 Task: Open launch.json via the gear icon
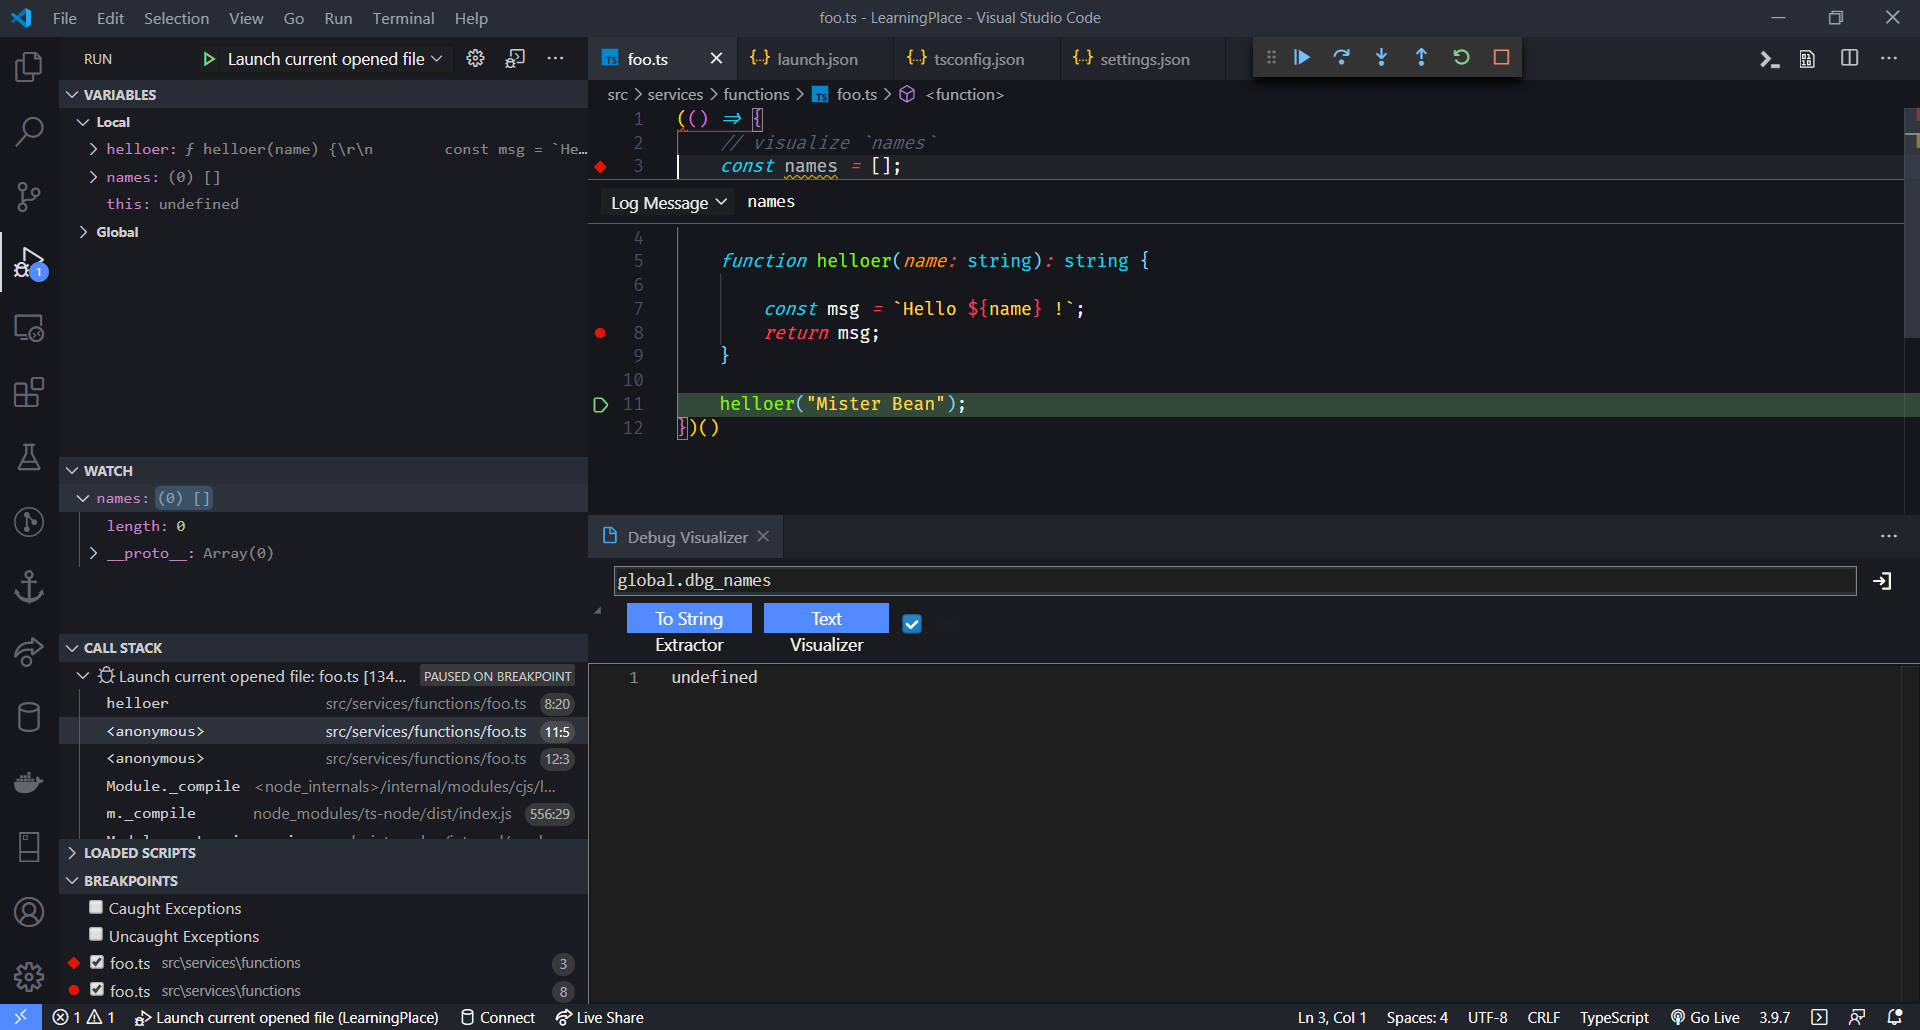[x=475, y=59]
